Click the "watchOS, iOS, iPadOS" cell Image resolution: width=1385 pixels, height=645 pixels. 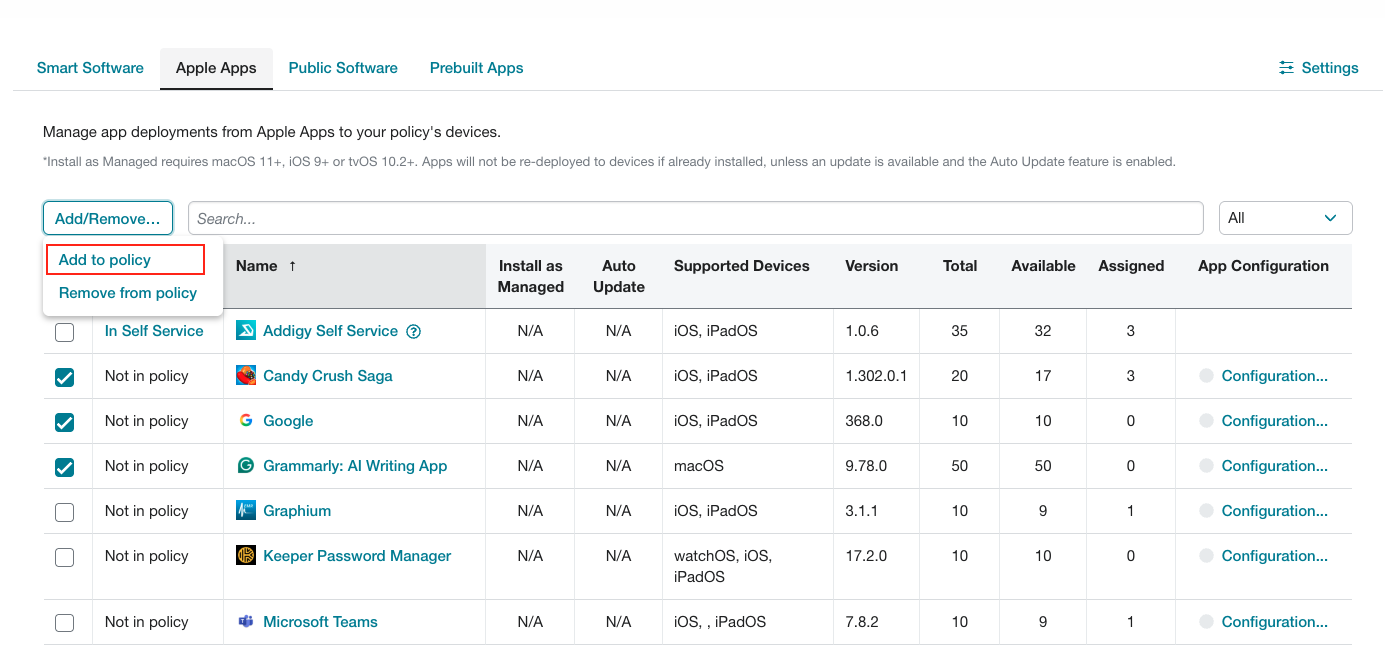point(723,566)
